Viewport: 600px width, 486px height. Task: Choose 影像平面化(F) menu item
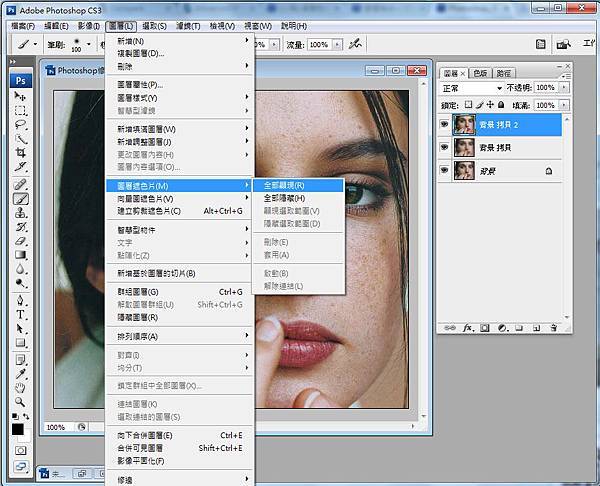click(180, 461)
